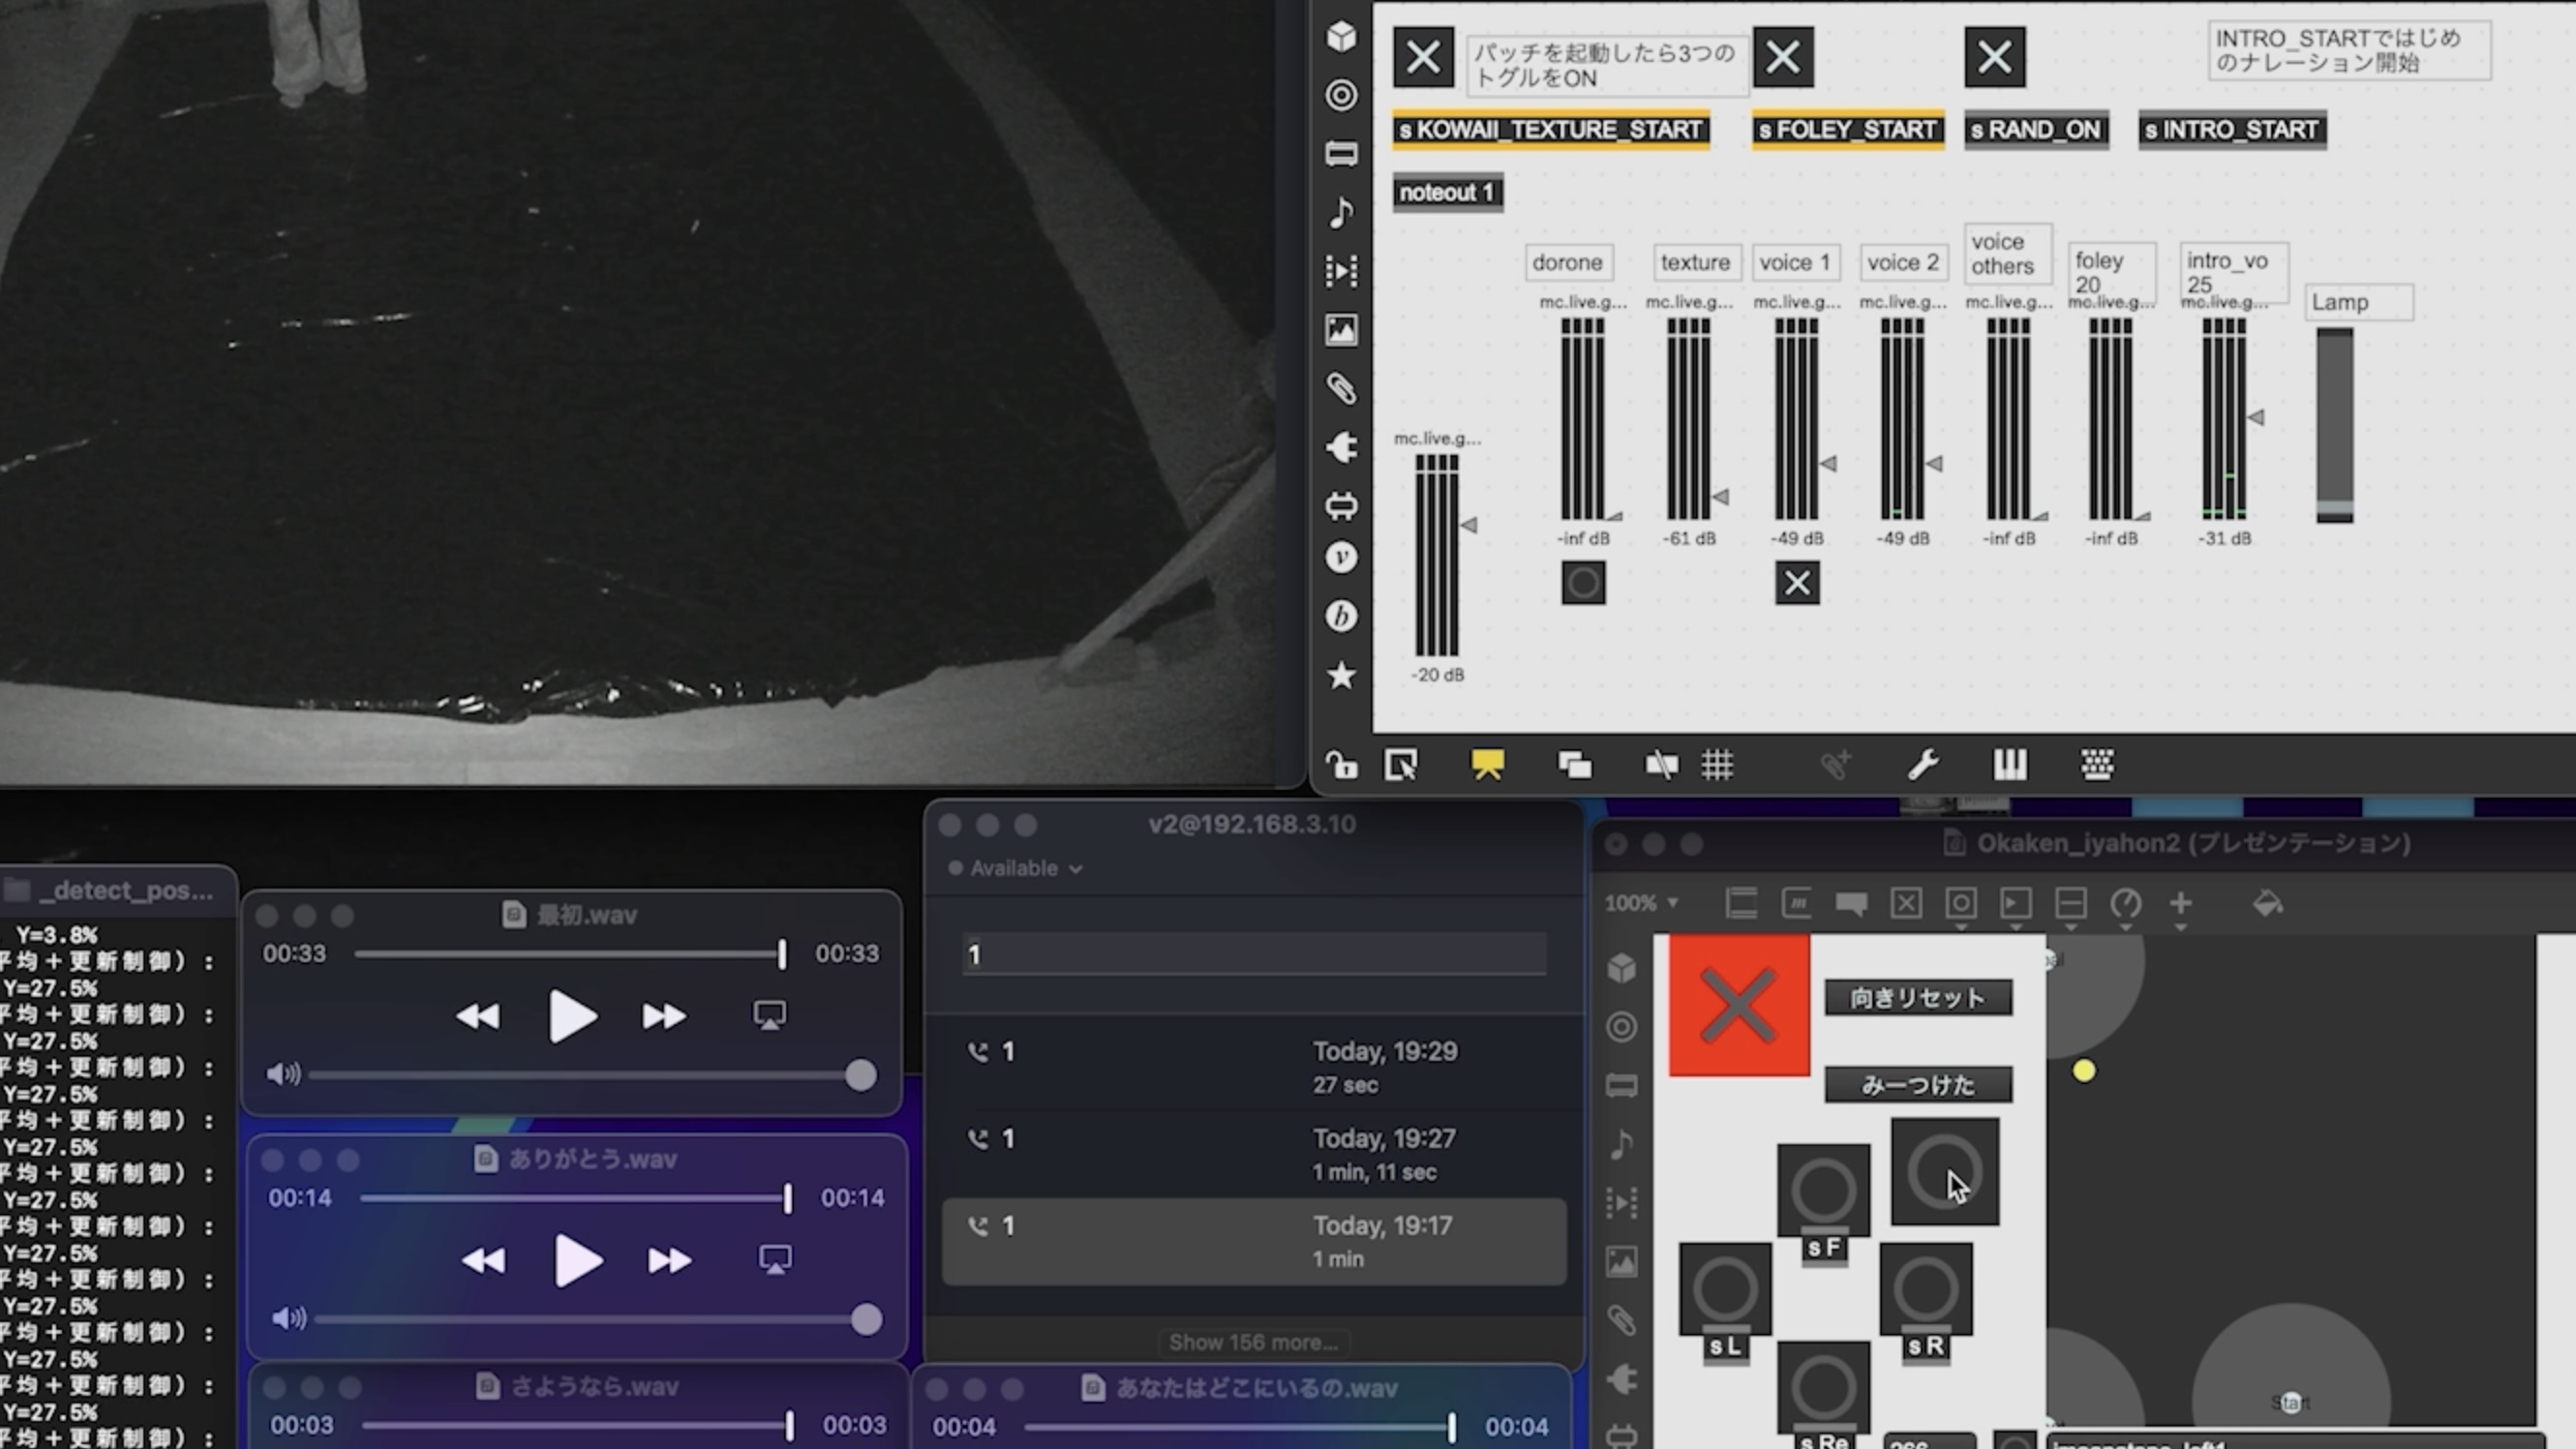The width and height of the screenshot is (2576, 1449).
Task: Click the Lamp vertical slider
Action: click(x=2334, y=425)
